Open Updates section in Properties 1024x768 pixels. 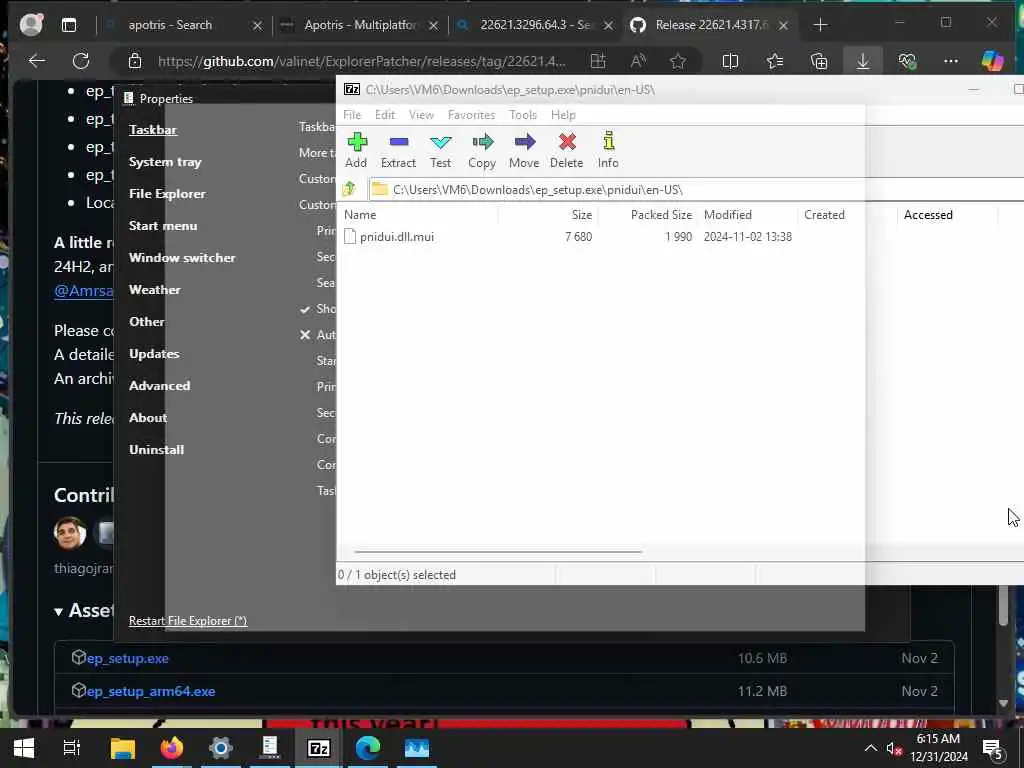tap(154, 354)
